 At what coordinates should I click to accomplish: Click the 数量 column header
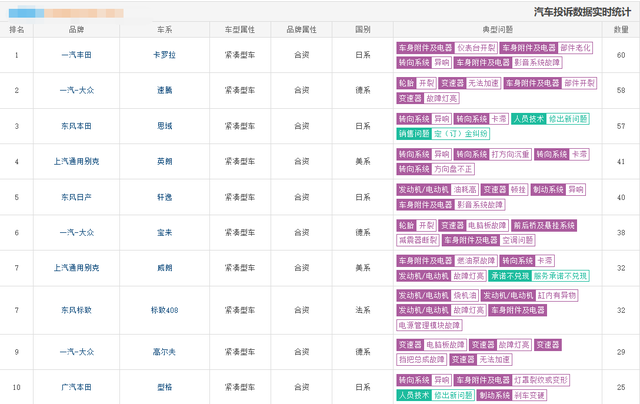621,30
